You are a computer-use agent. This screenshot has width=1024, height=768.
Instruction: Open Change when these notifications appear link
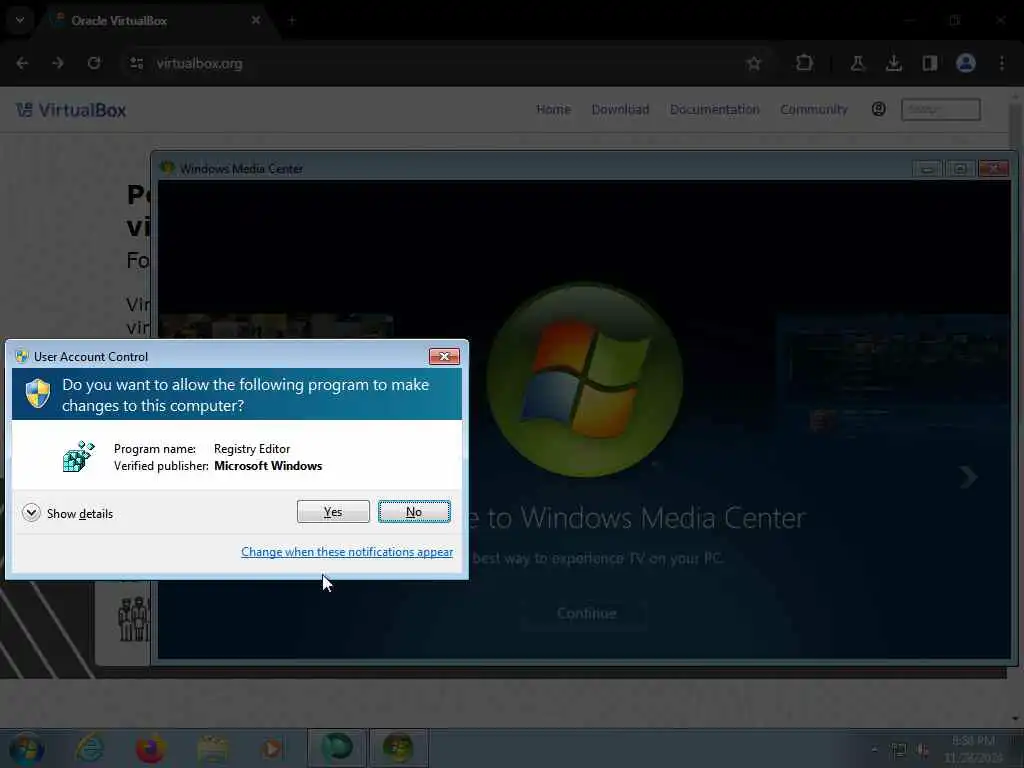[x=347, y=552]
